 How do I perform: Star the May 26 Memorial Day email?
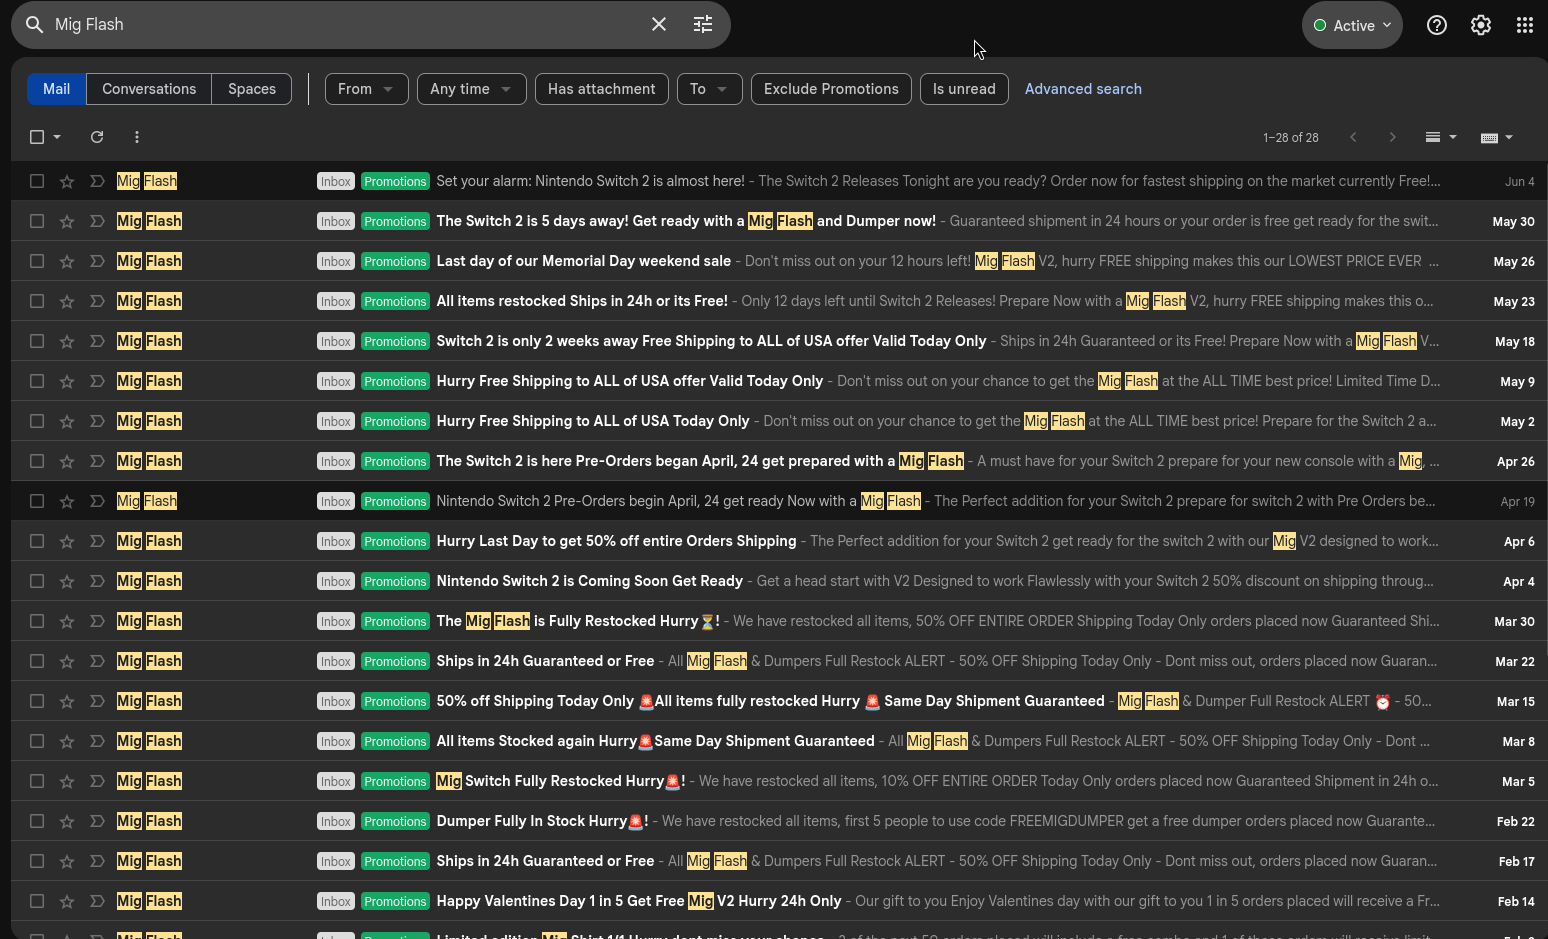pyautogui.click(x=67, y=261)
